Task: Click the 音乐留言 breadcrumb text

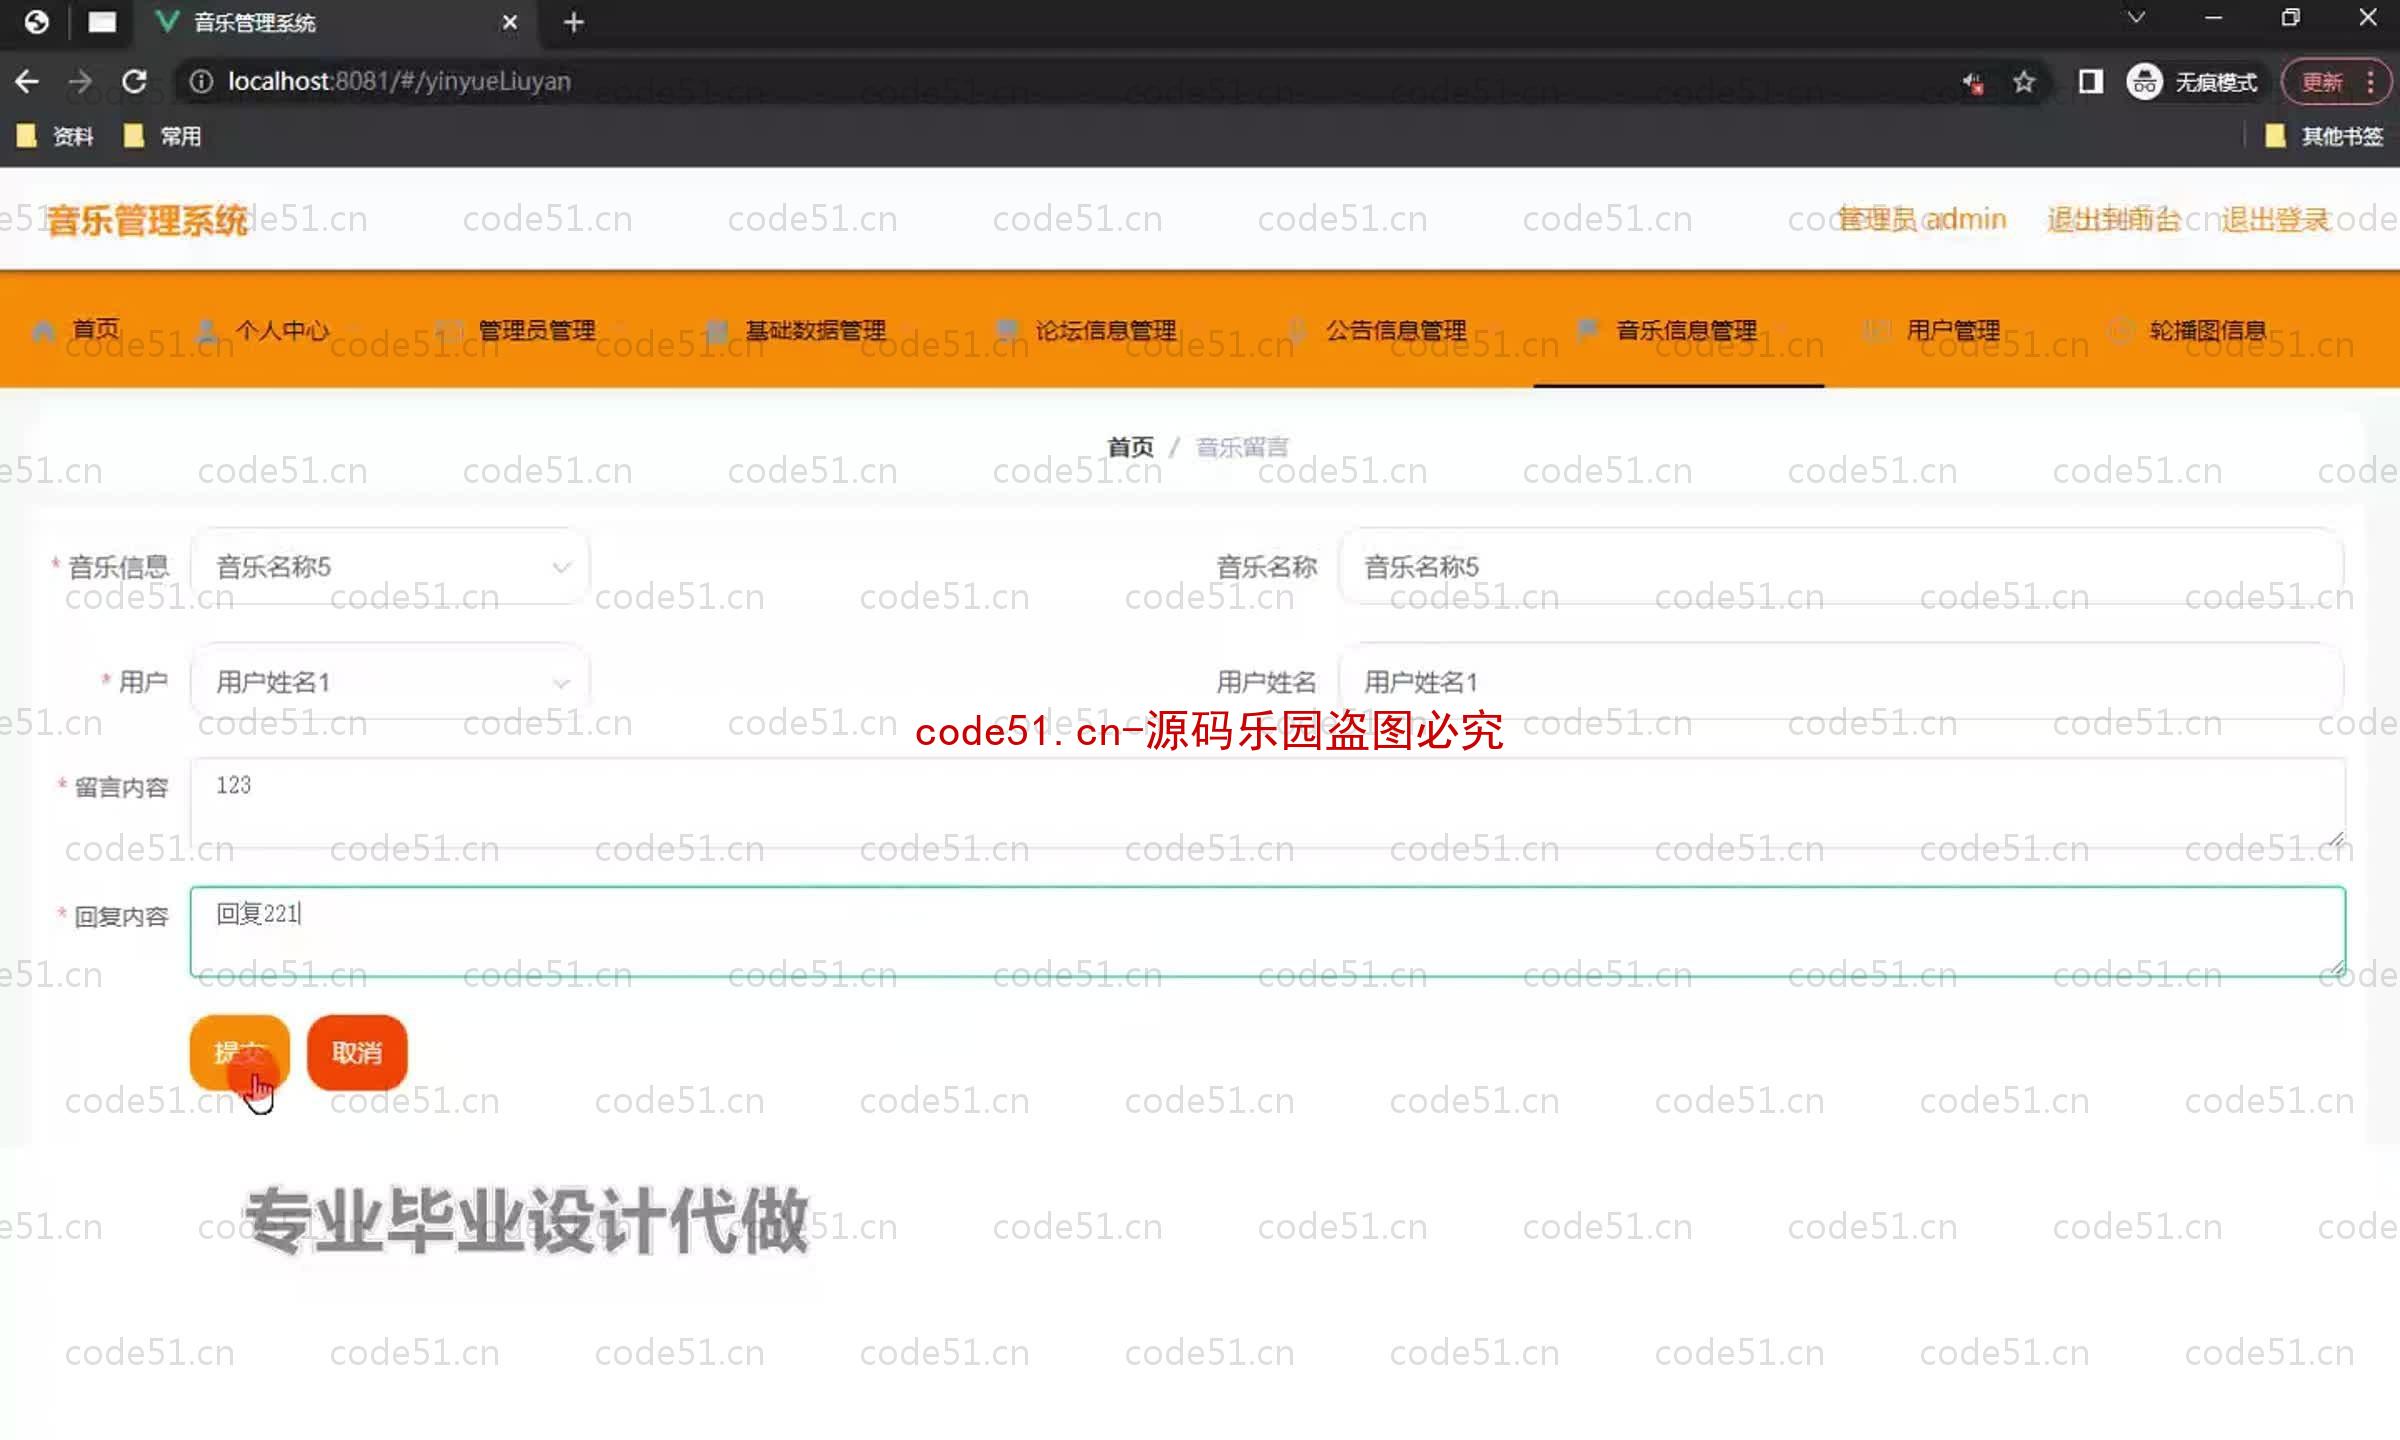Action: [1242, 447]
